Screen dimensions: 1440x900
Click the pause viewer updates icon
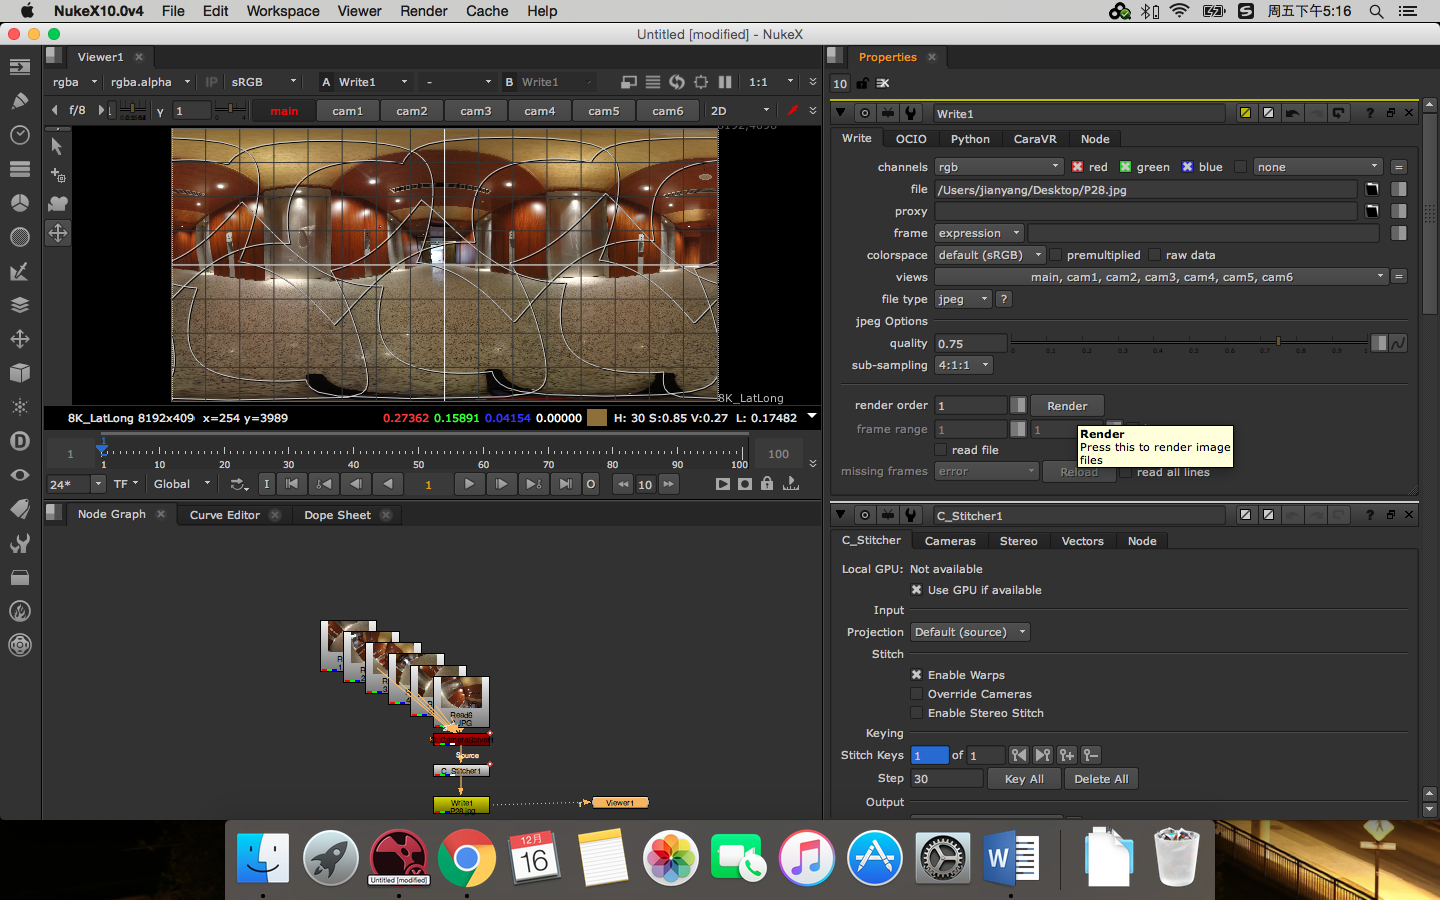point(725,82)
